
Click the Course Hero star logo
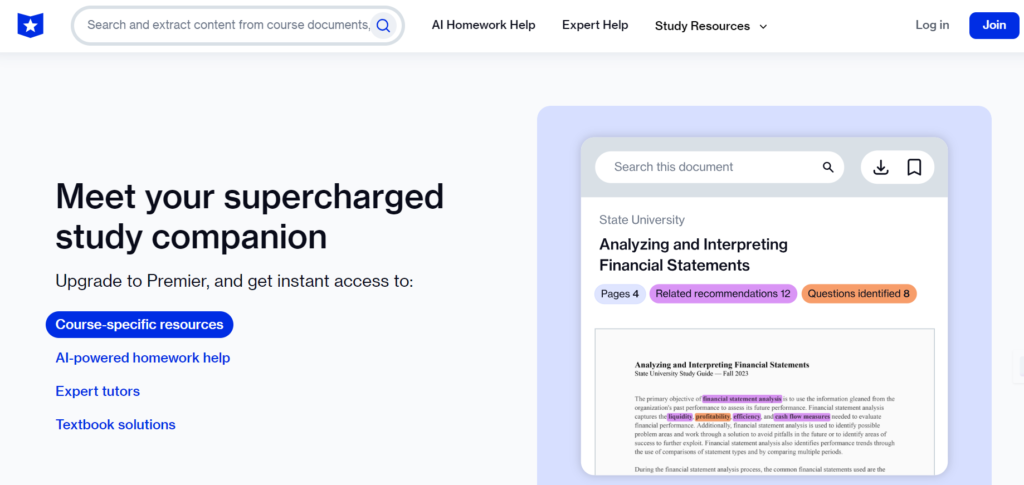click(x=31, y=25)
